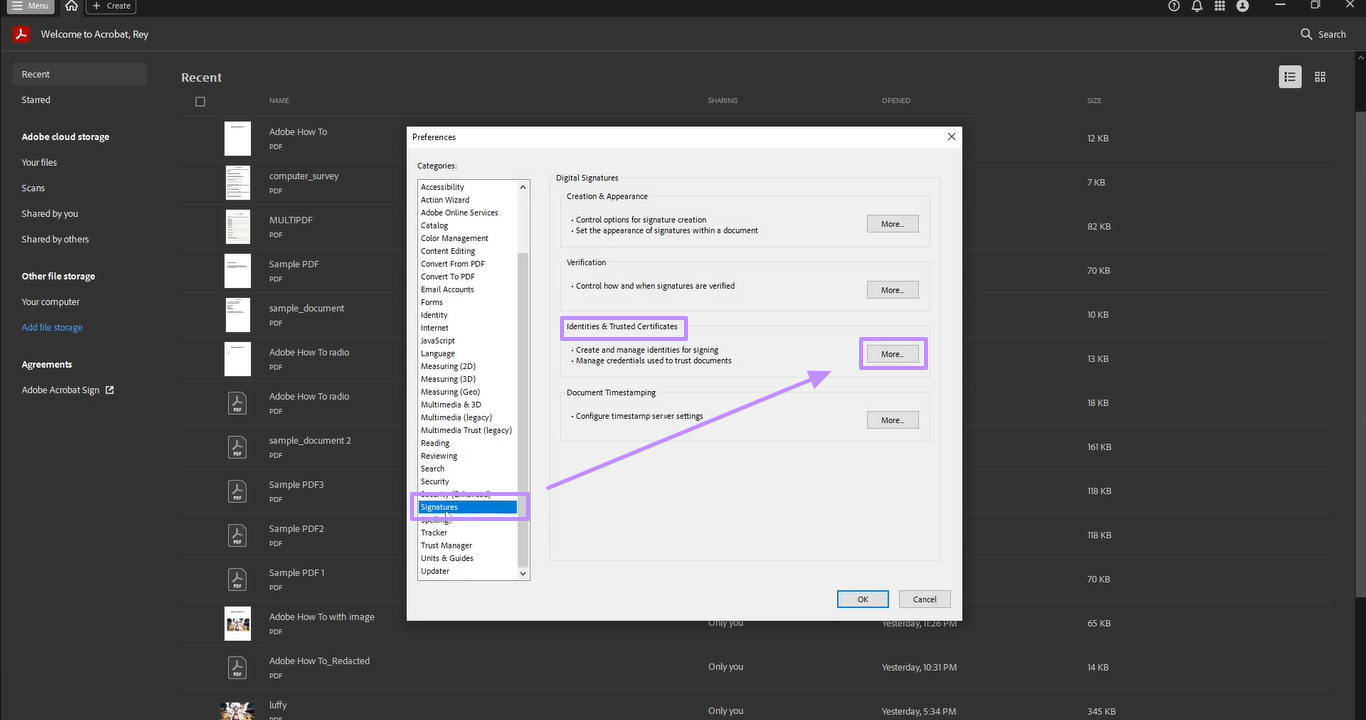
Task: Open the Adobe How To_Redacted PDF icon
Action: tap(237, 667)
